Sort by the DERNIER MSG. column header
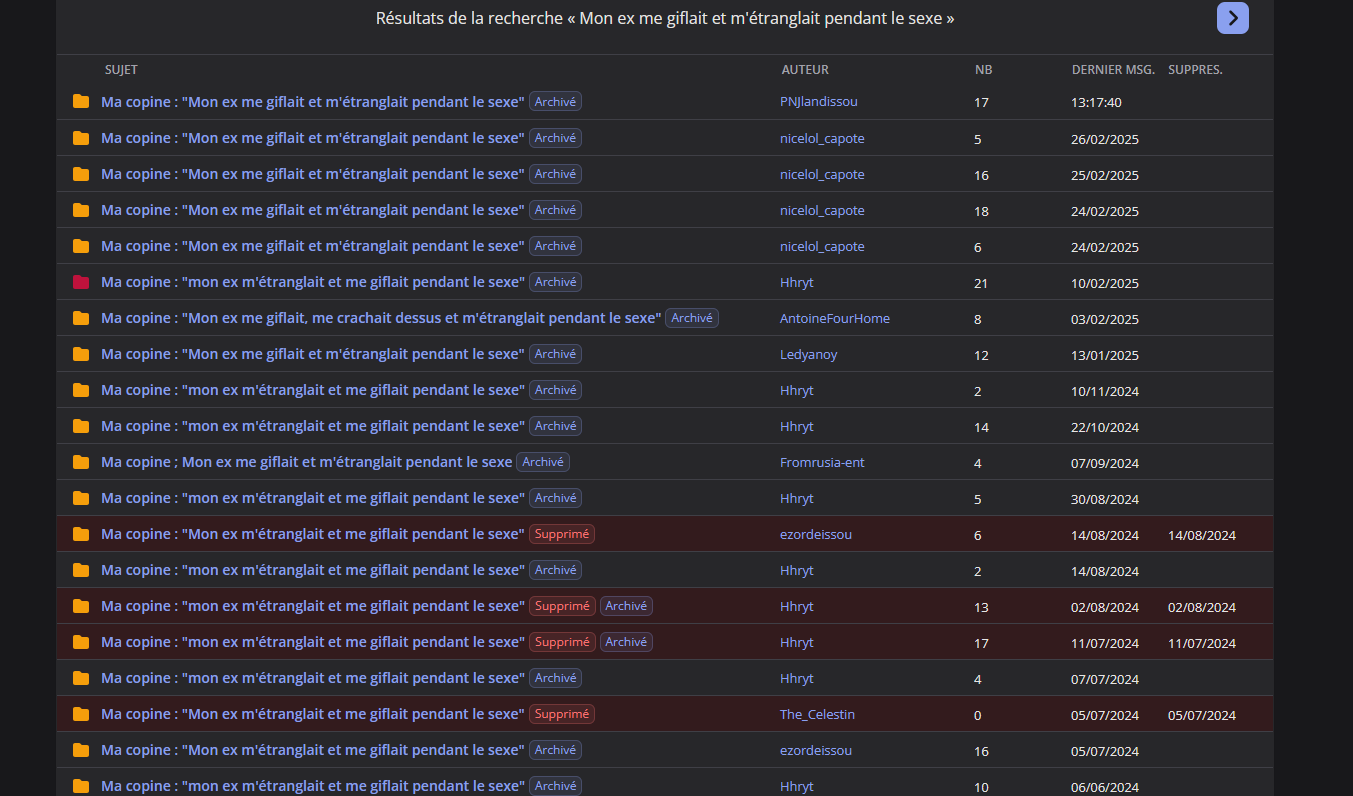1353x796 pixels. [x=1113, y=70]
